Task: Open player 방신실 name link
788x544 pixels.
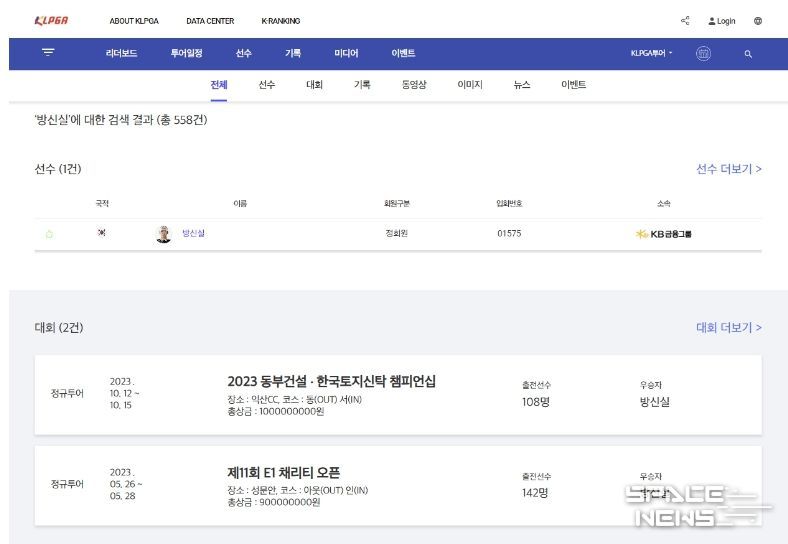Action: (x=193, y=234)
